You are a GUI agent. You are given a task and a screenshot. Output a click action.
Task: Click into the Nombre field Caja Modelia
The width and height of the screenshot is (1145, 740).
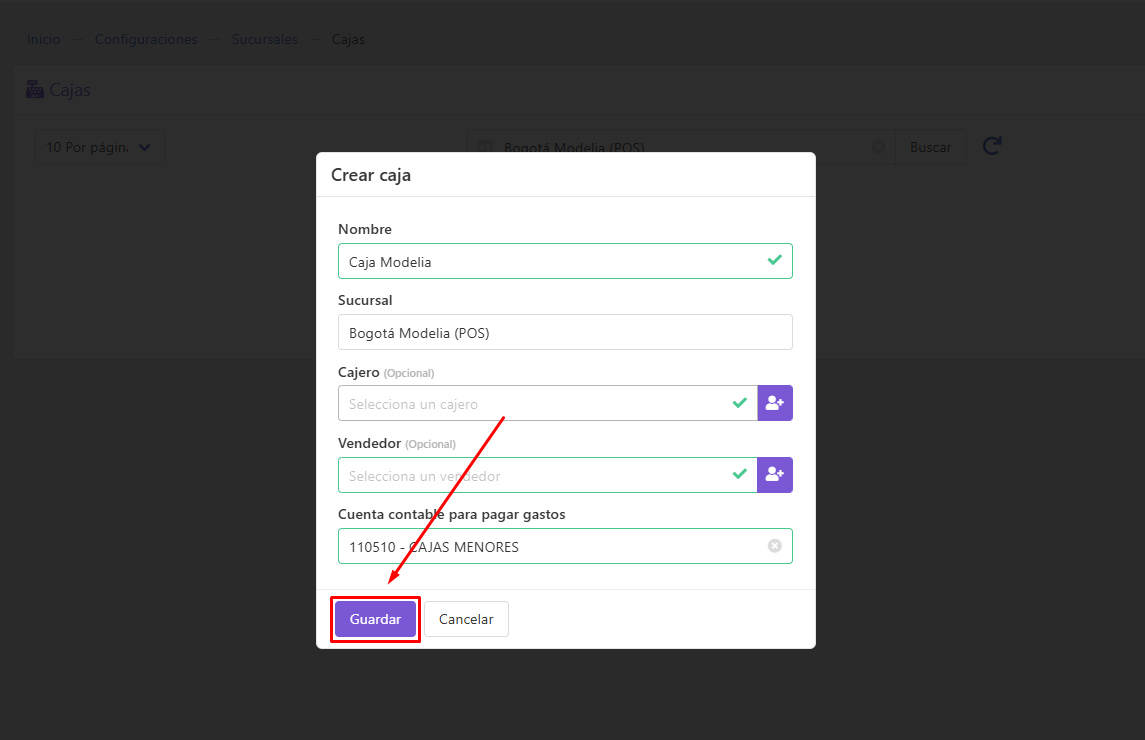point(565,261)
